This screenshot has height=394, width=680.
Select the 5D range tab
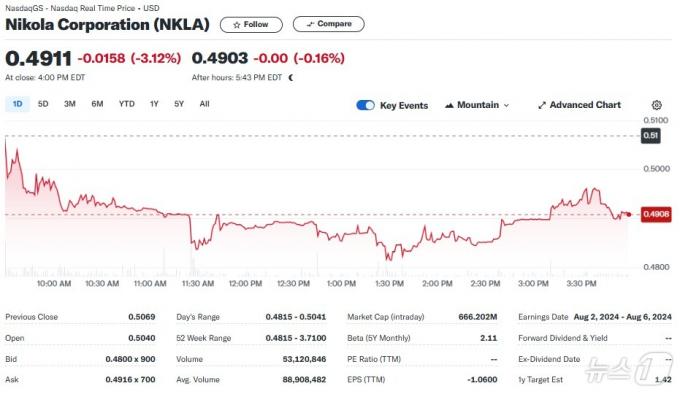click(x=43, y=104)
